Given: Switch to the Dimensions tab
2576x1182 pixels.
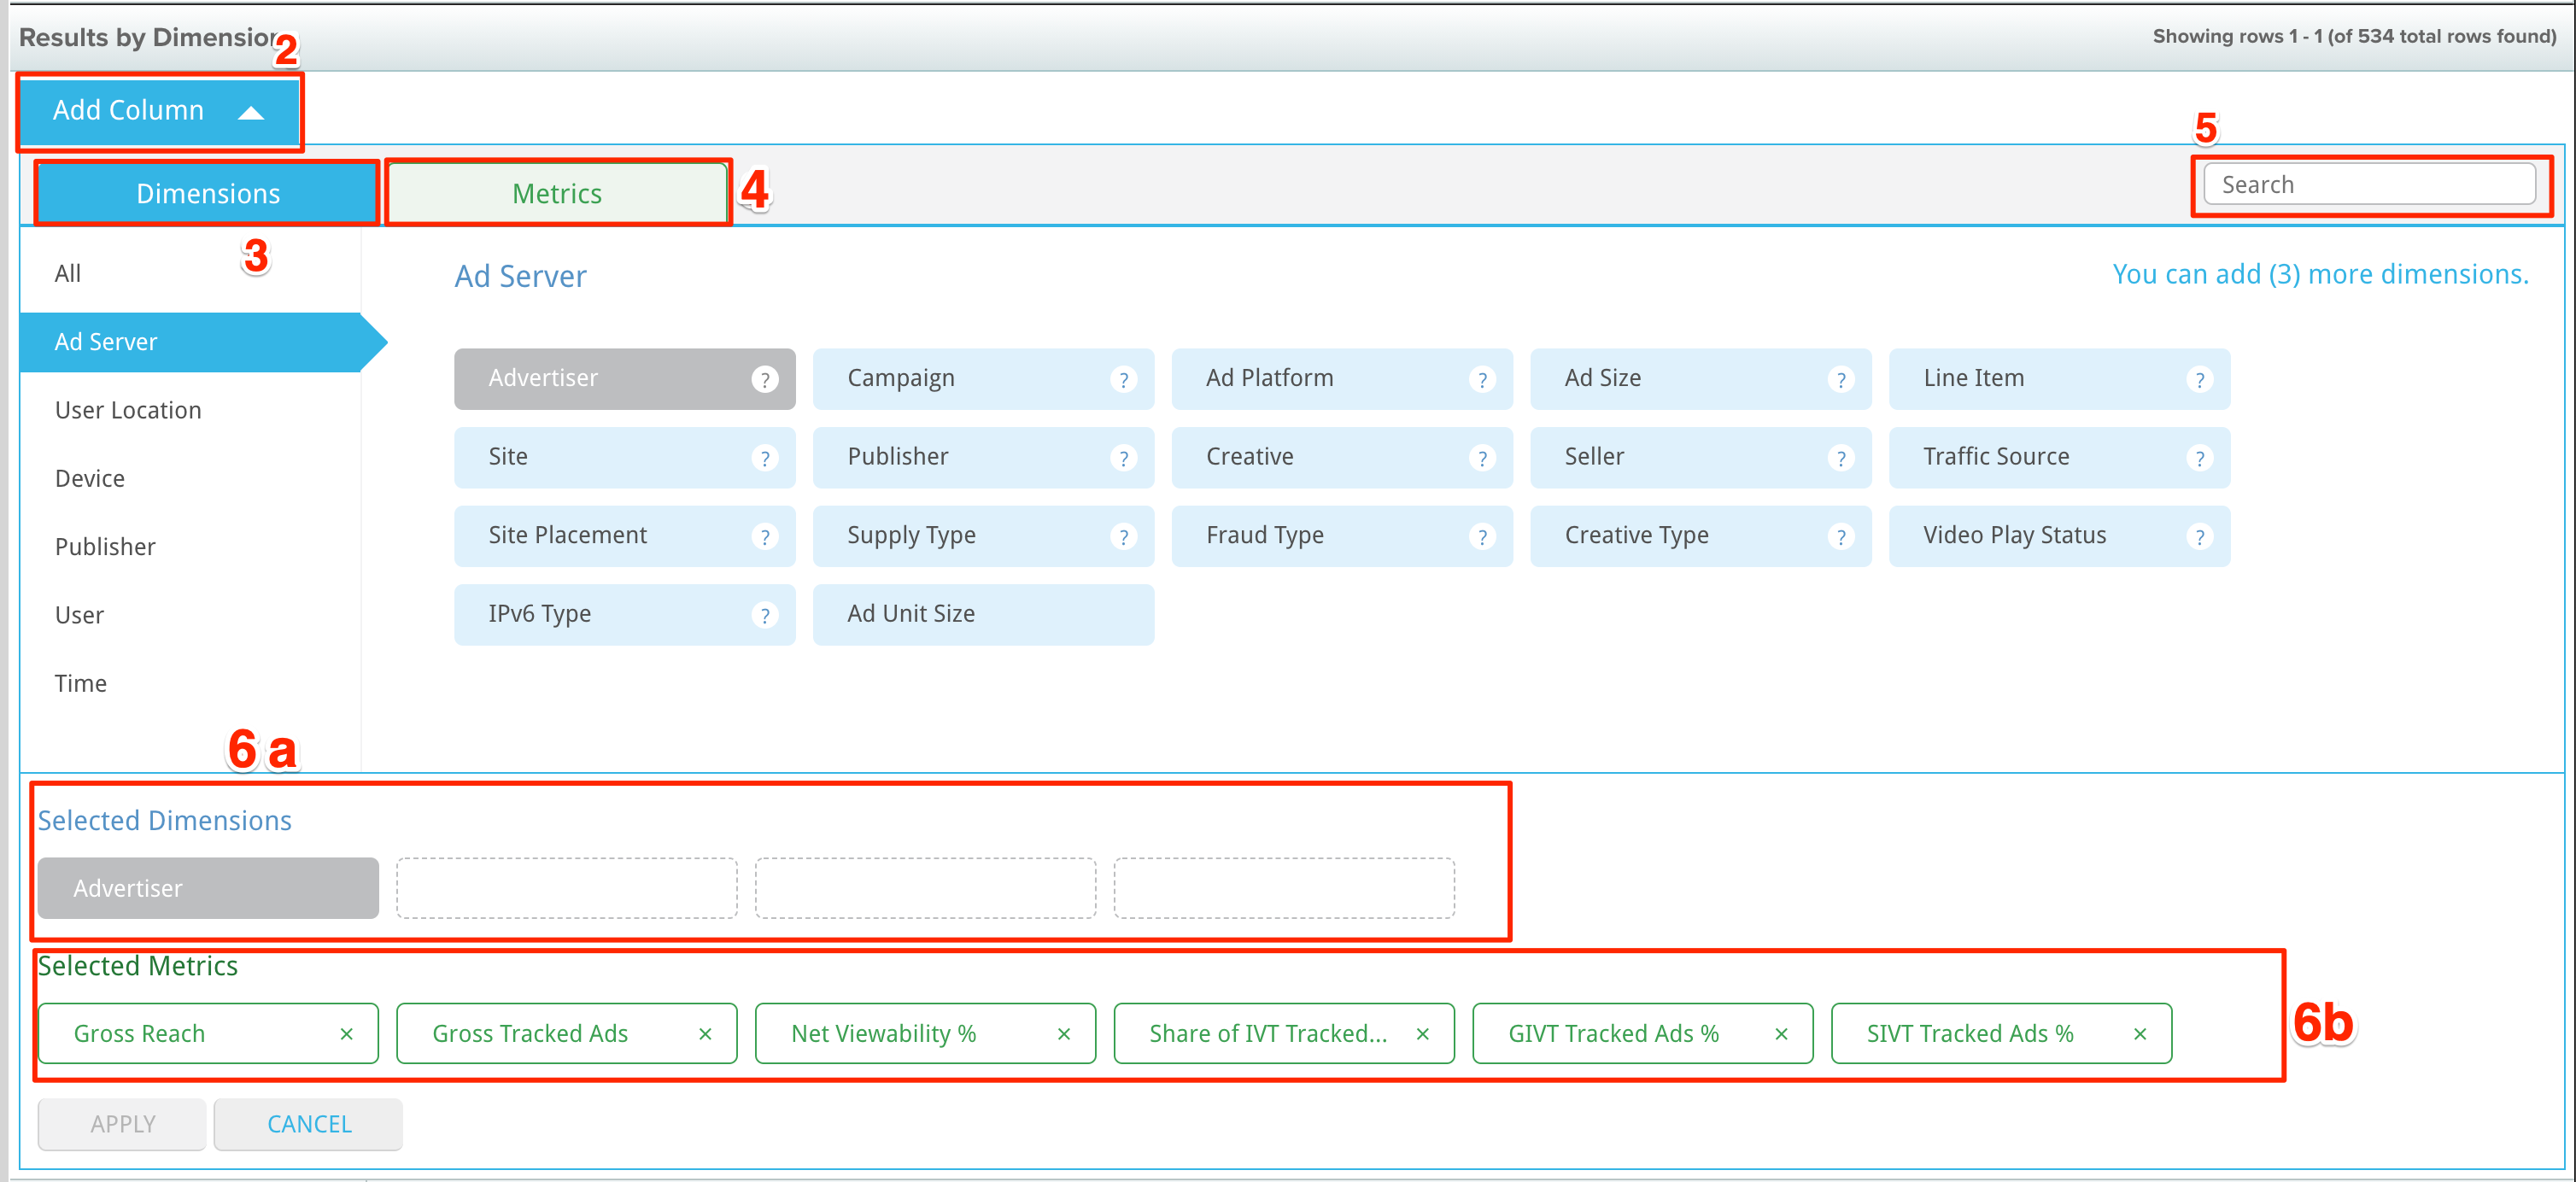Looking at the screenshot, I should (x=207, y=193).
